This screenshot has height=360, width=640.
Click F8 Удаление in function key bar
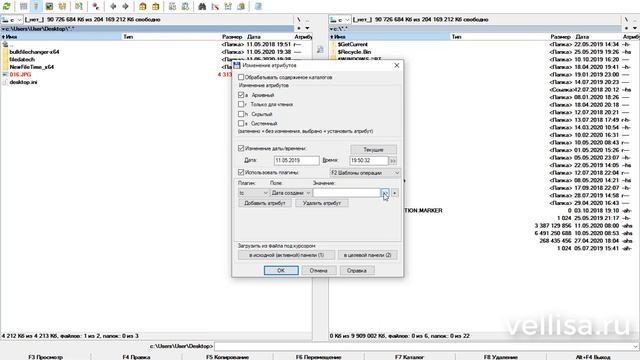[500, 357]
